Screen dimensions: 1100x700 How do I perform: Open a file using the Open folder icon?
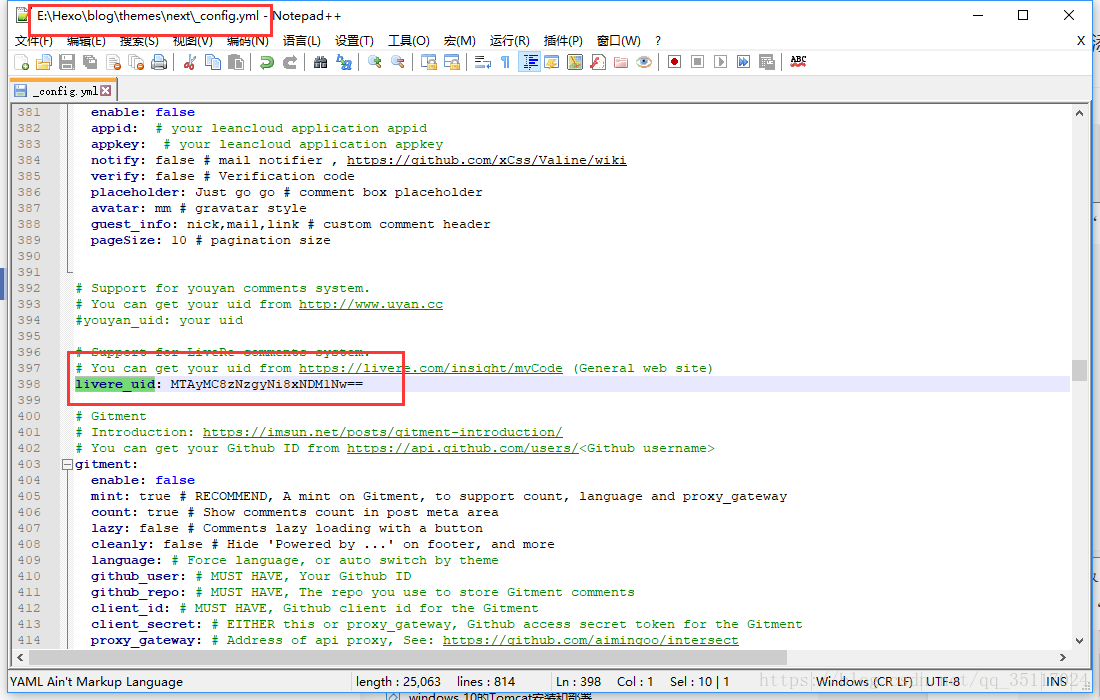click(44, 62)
